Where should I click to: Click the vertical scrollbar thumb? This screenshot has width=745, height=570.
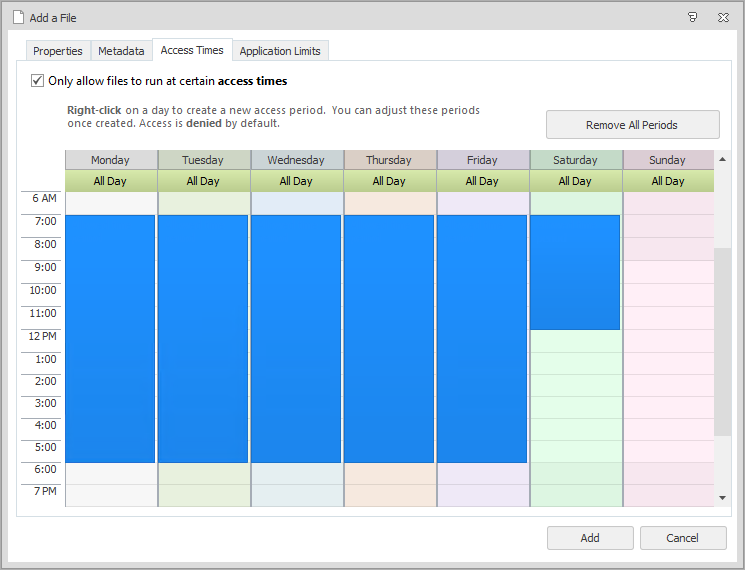tap(722, 340)
